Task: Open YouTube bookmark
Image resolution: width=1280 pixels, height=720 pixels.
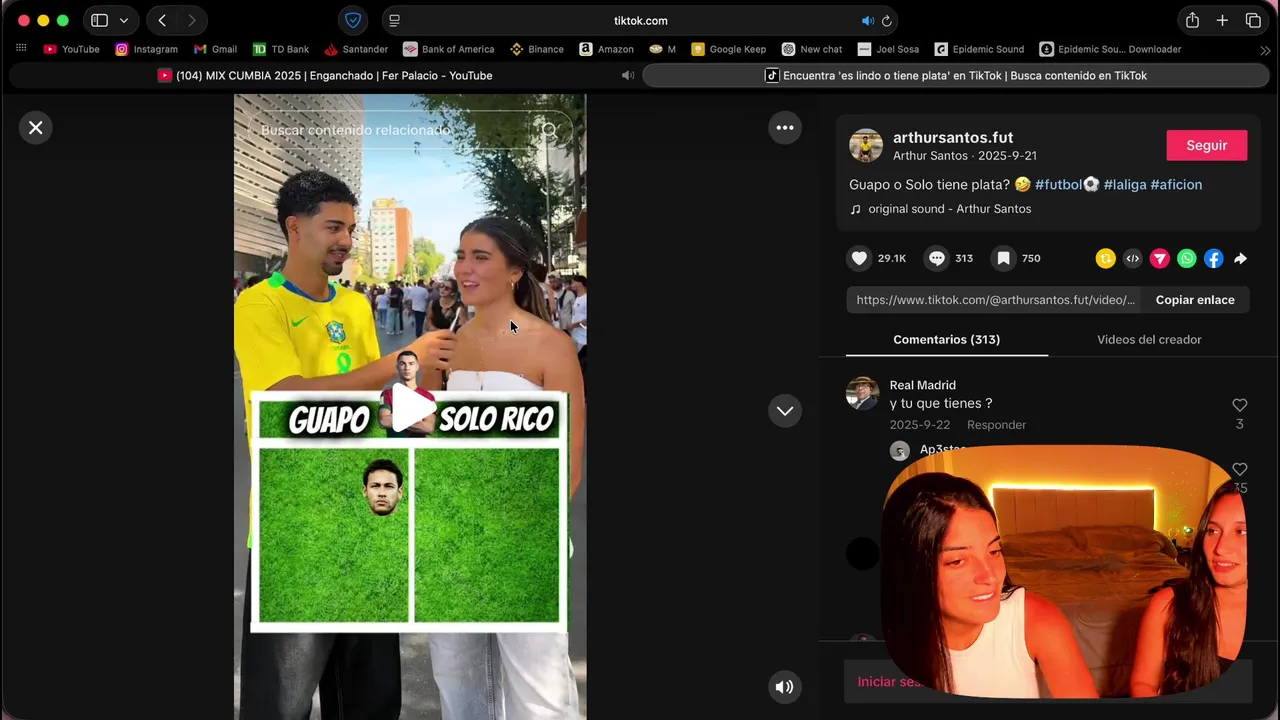Action: [x=71, y=49]
